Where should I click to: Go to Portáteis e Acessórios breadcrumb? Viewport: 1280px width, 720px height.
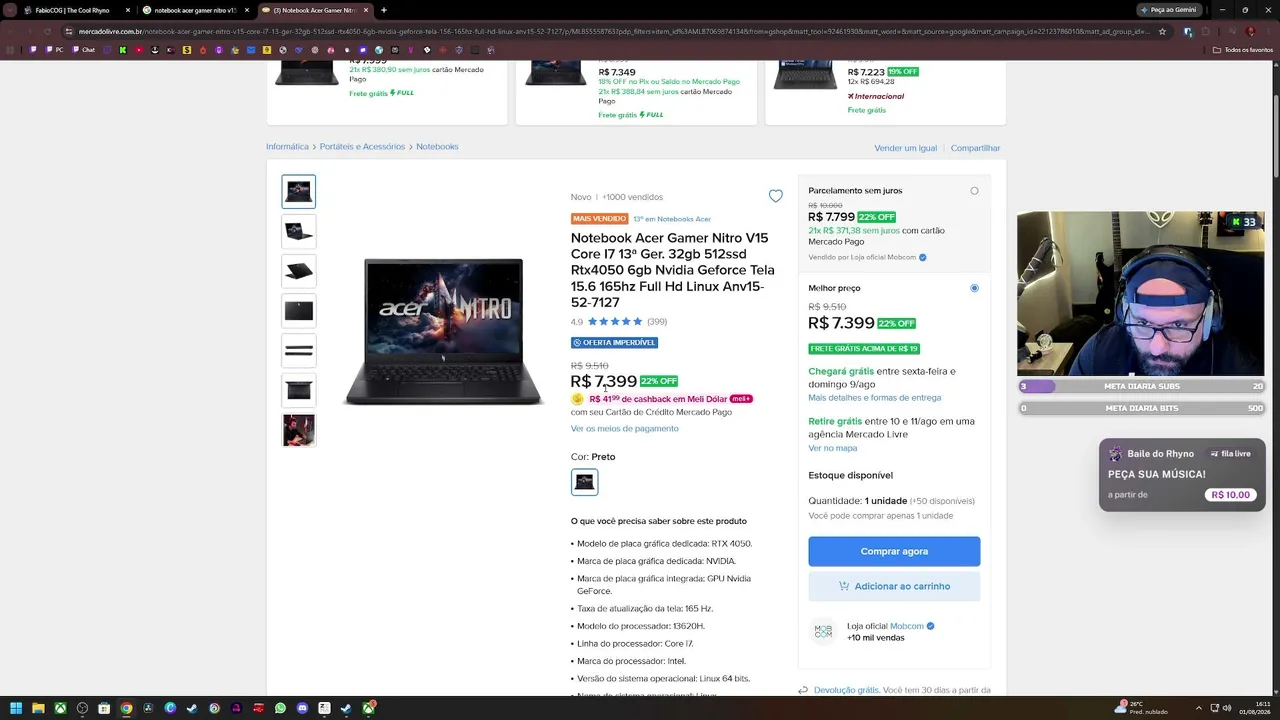tap(362, 147)
